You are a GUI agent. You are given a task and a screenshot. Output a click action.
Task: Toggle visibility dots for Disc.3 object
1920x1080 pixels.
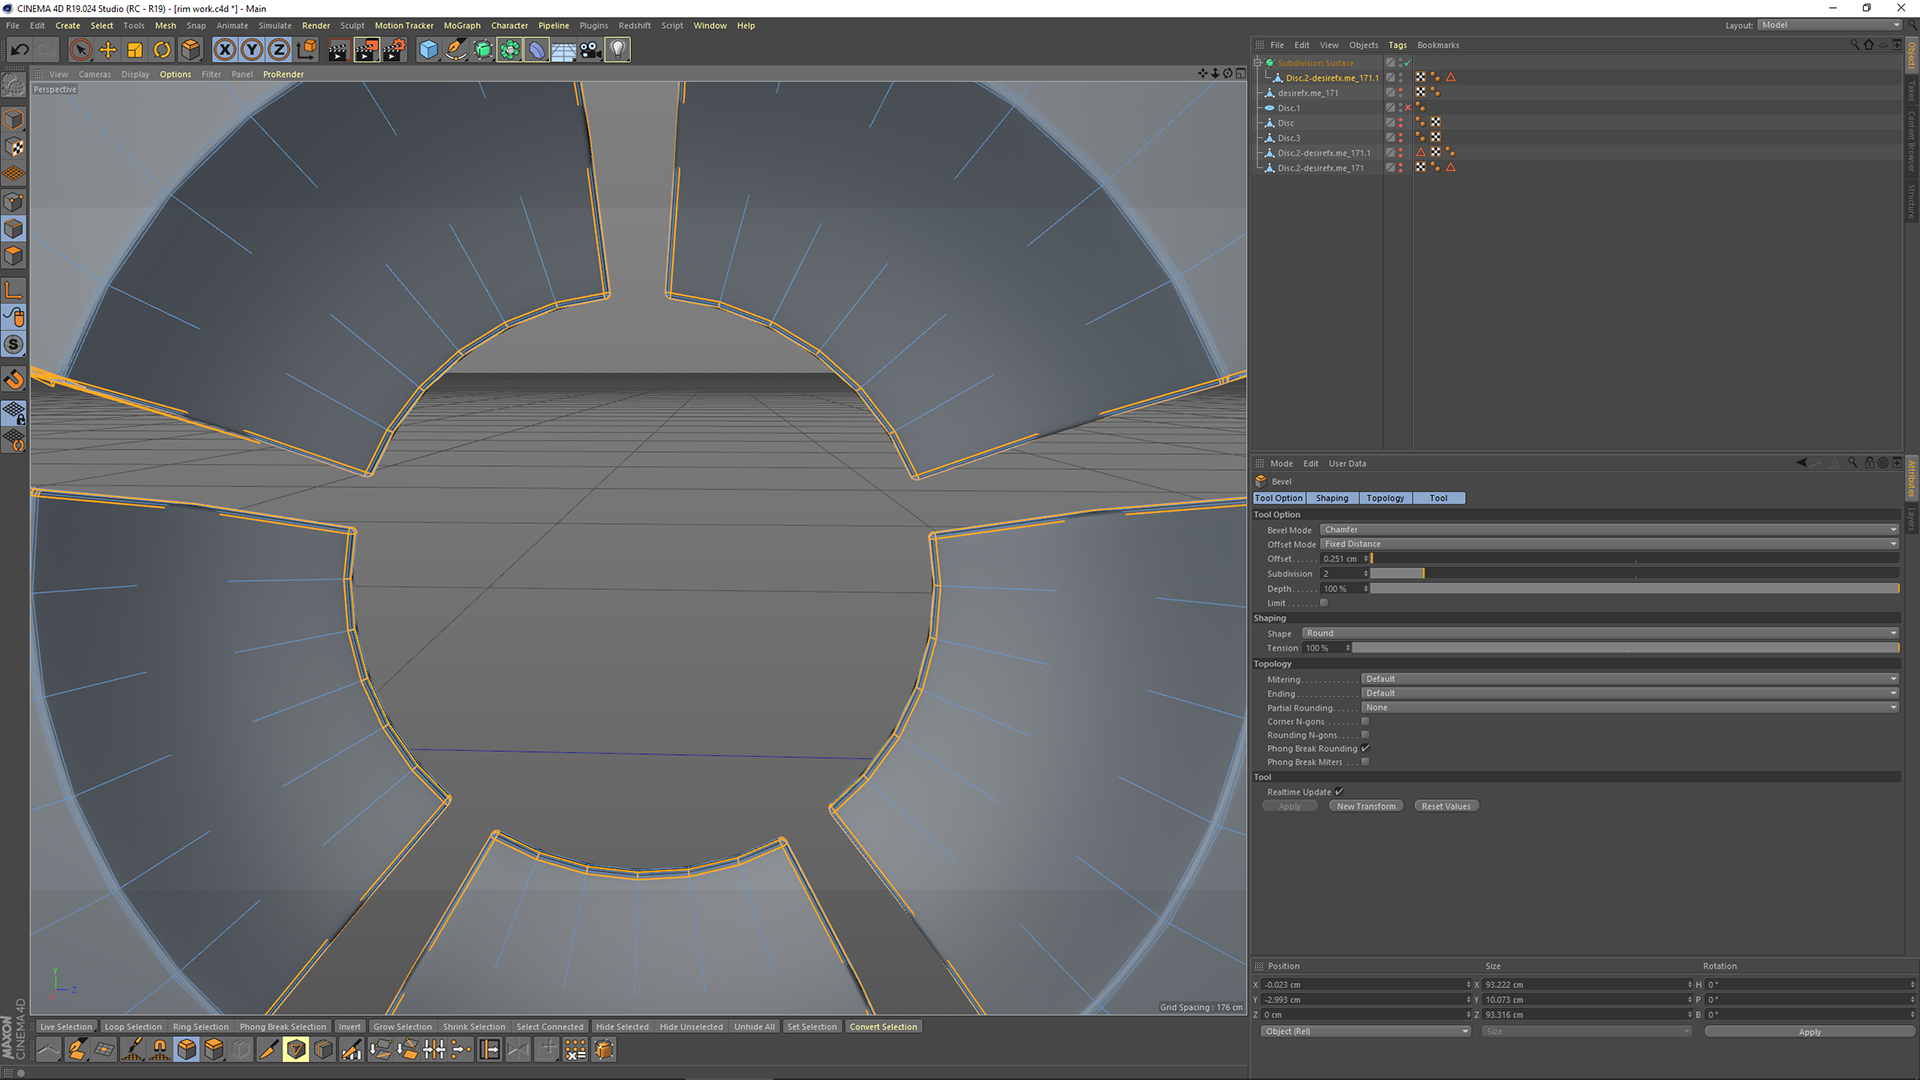pos(1400,138)
